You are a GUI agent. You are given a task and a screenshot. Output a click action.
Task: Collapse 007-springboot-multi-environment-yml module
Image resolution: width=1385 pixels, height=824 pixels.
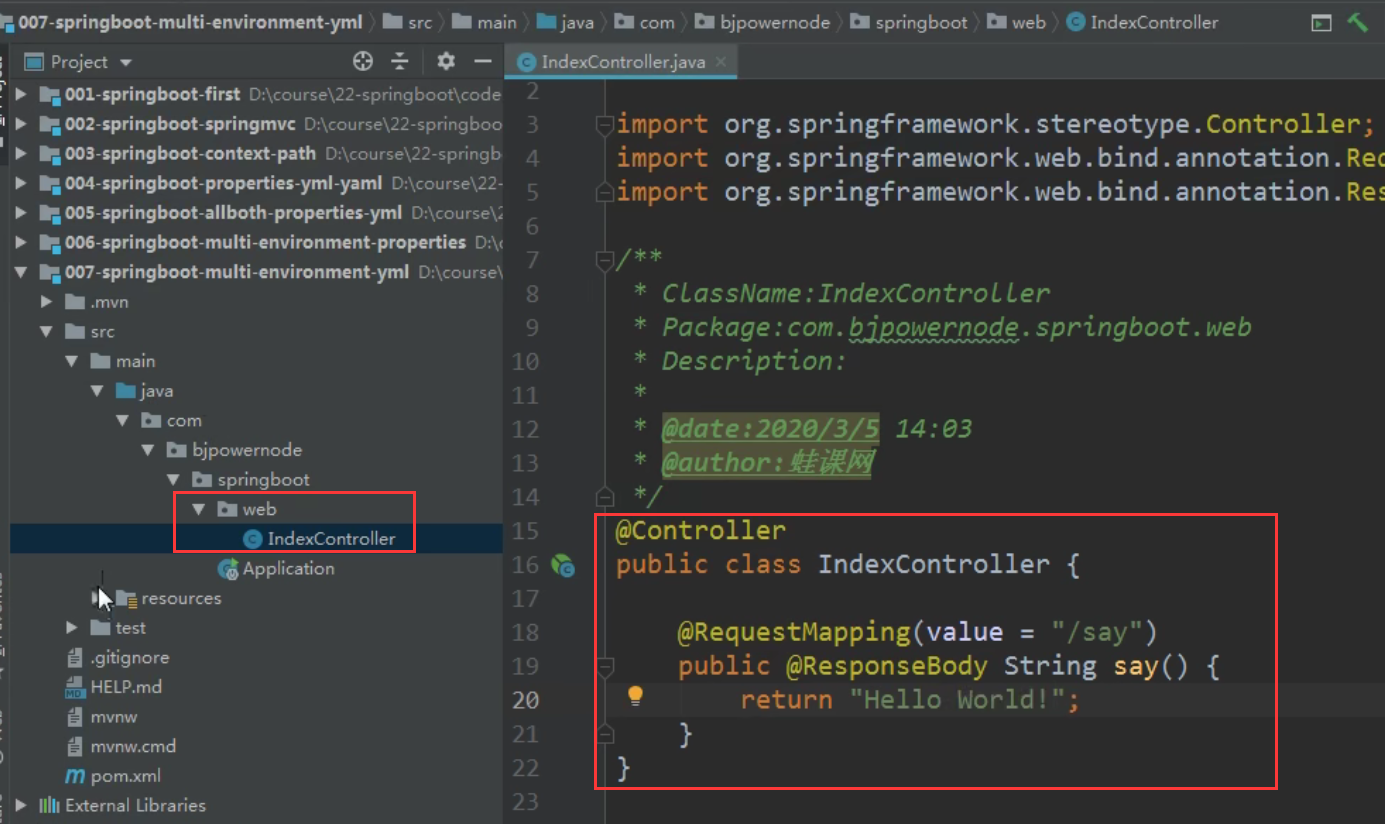point(22,272)
